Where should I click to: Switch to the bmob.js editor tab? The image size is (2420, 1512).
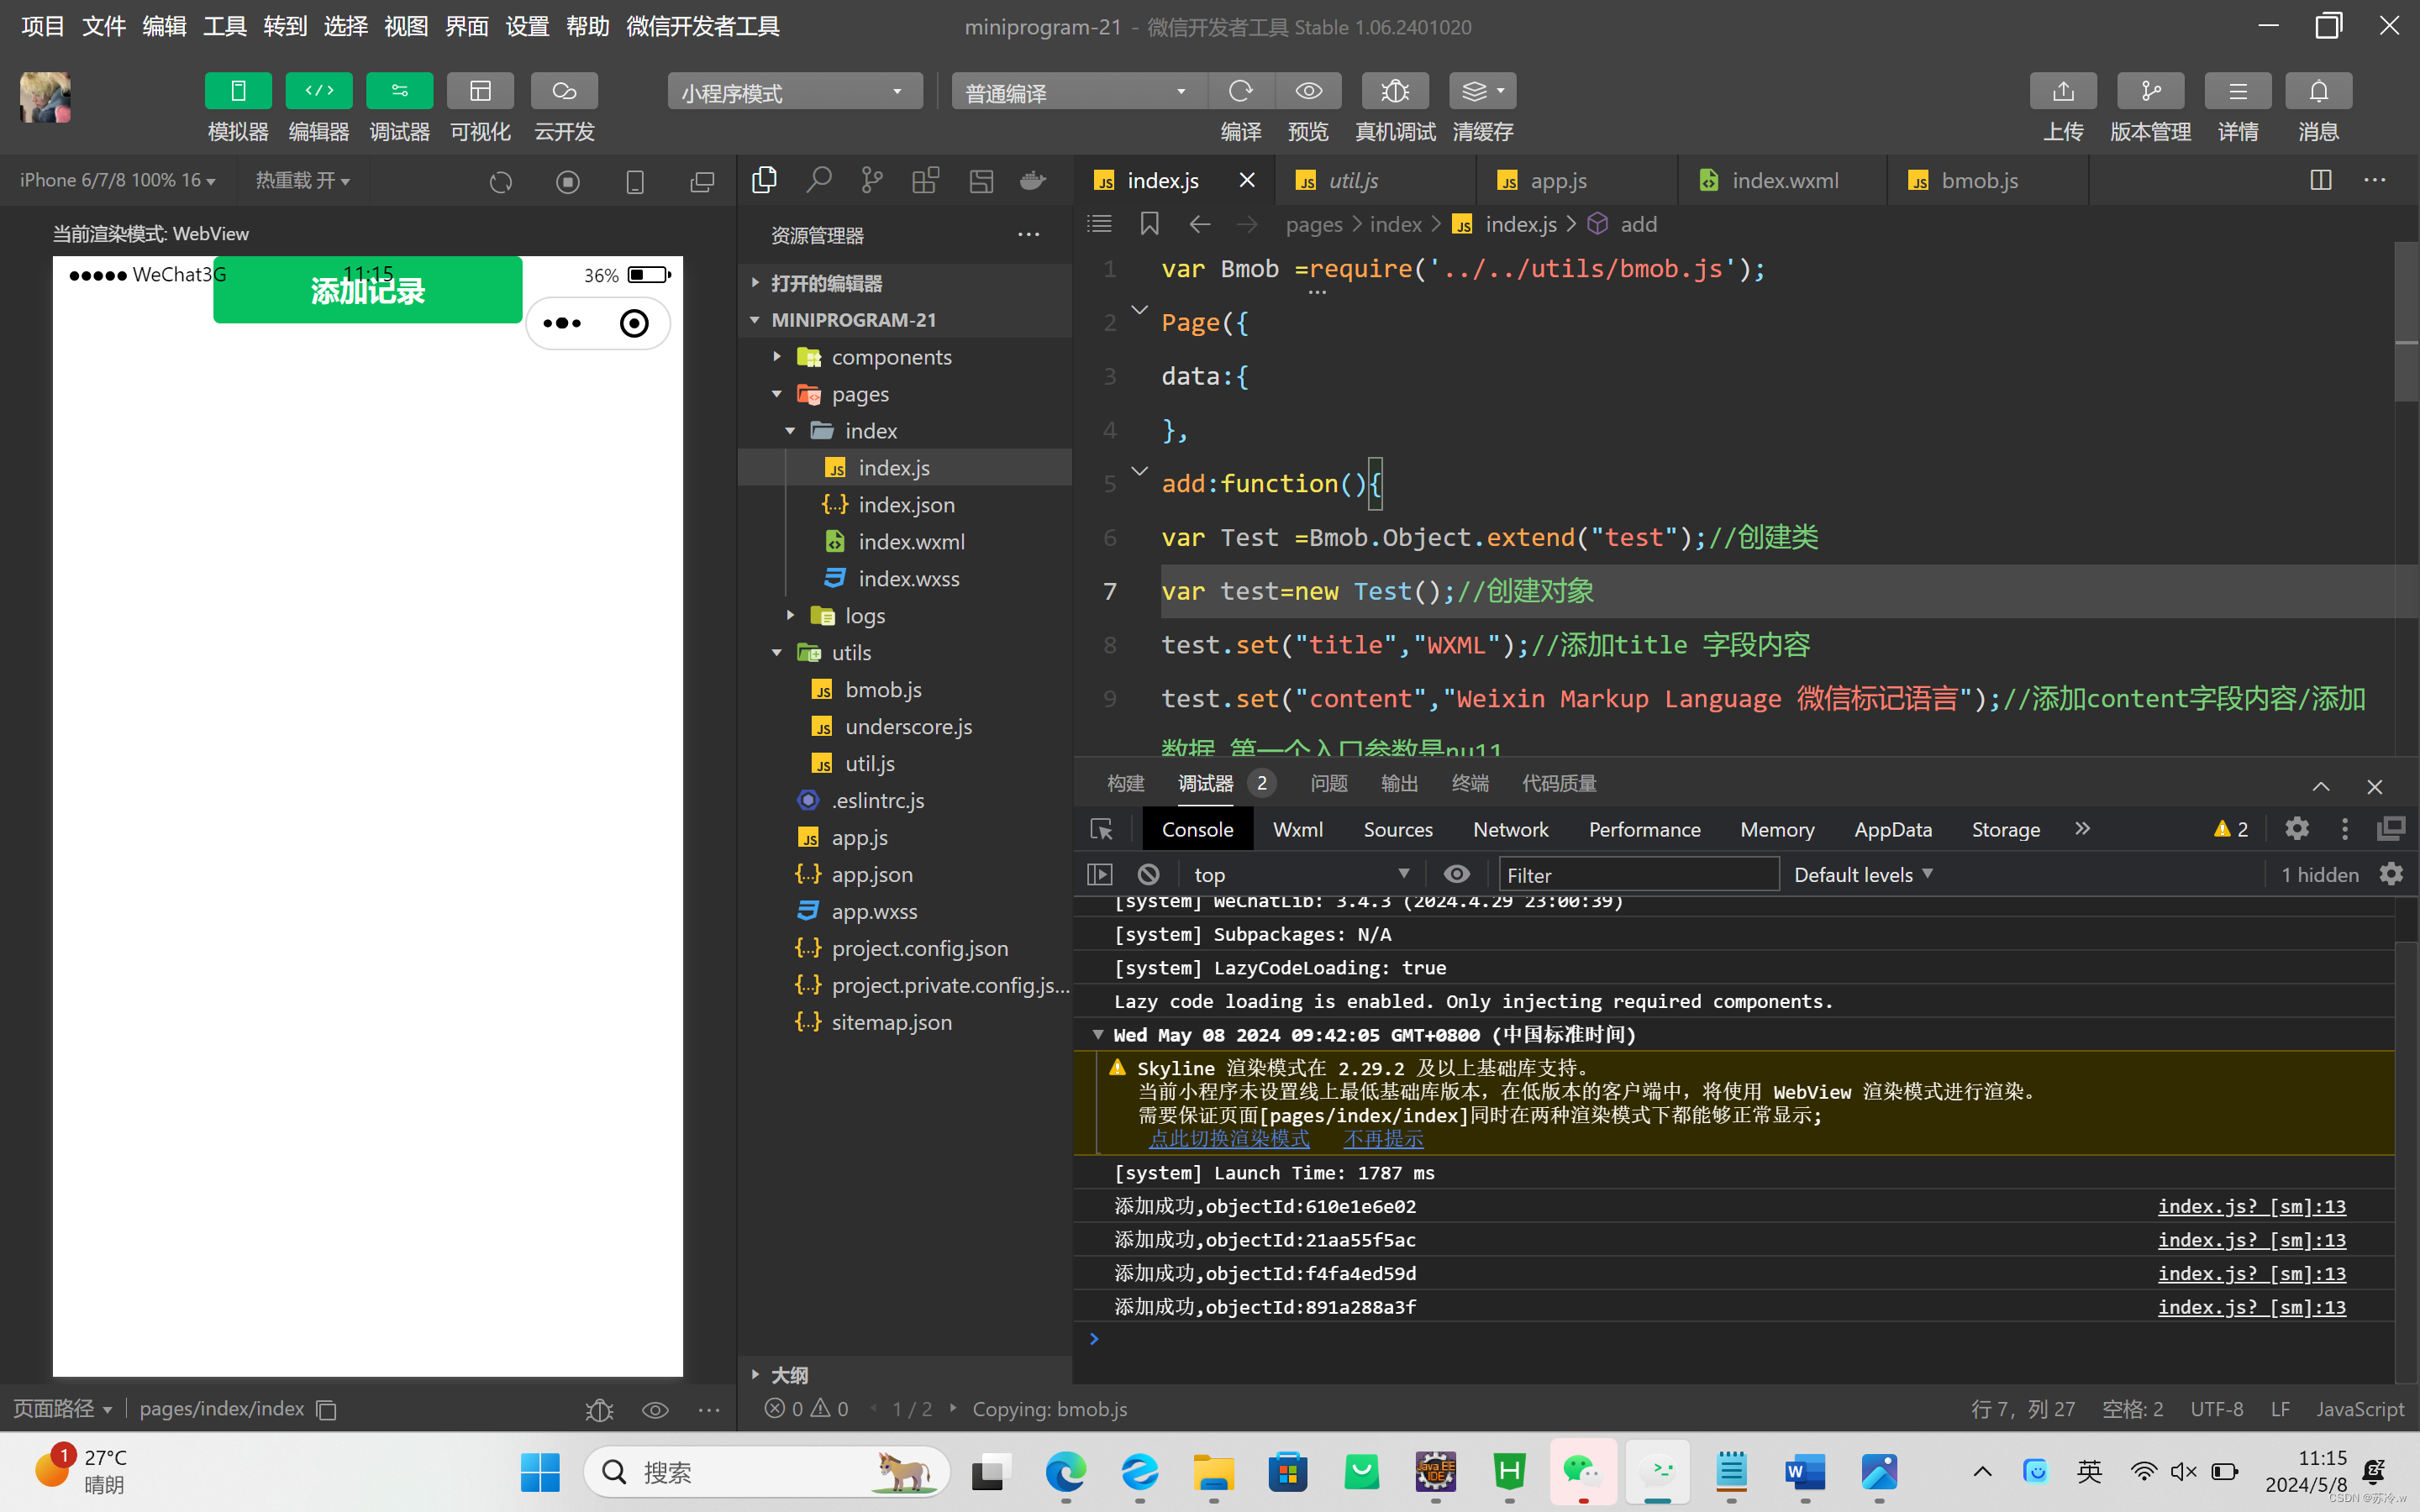[x=1987, y=180]
